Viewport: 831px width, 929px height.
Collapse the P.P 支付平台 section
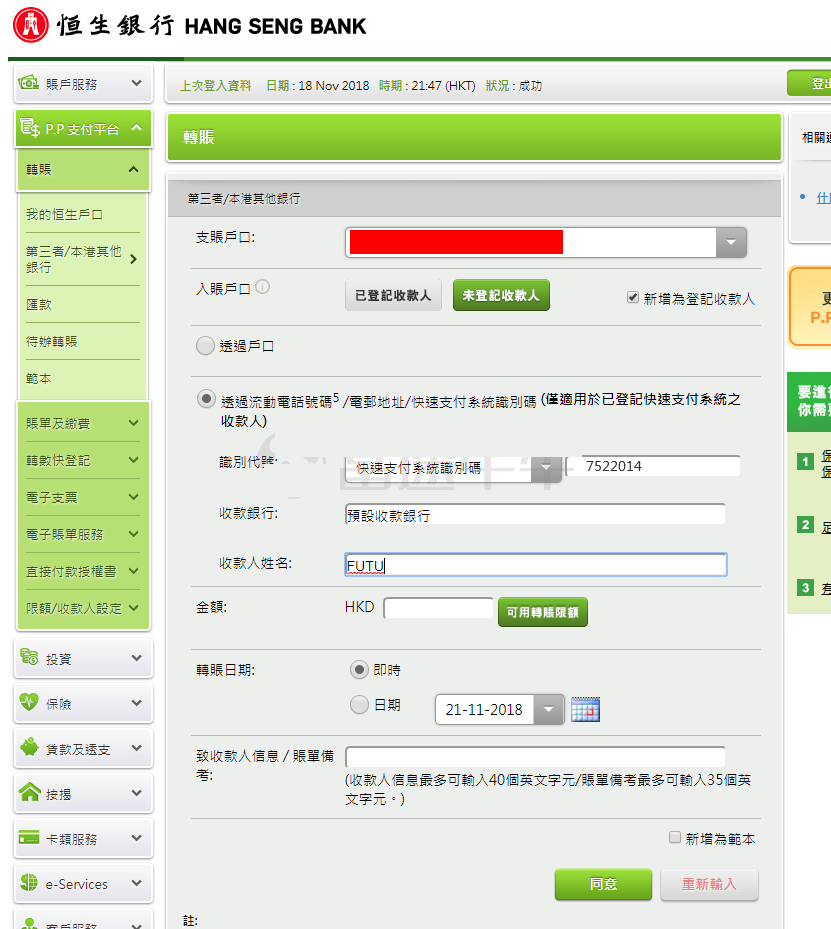coord(83,128)
